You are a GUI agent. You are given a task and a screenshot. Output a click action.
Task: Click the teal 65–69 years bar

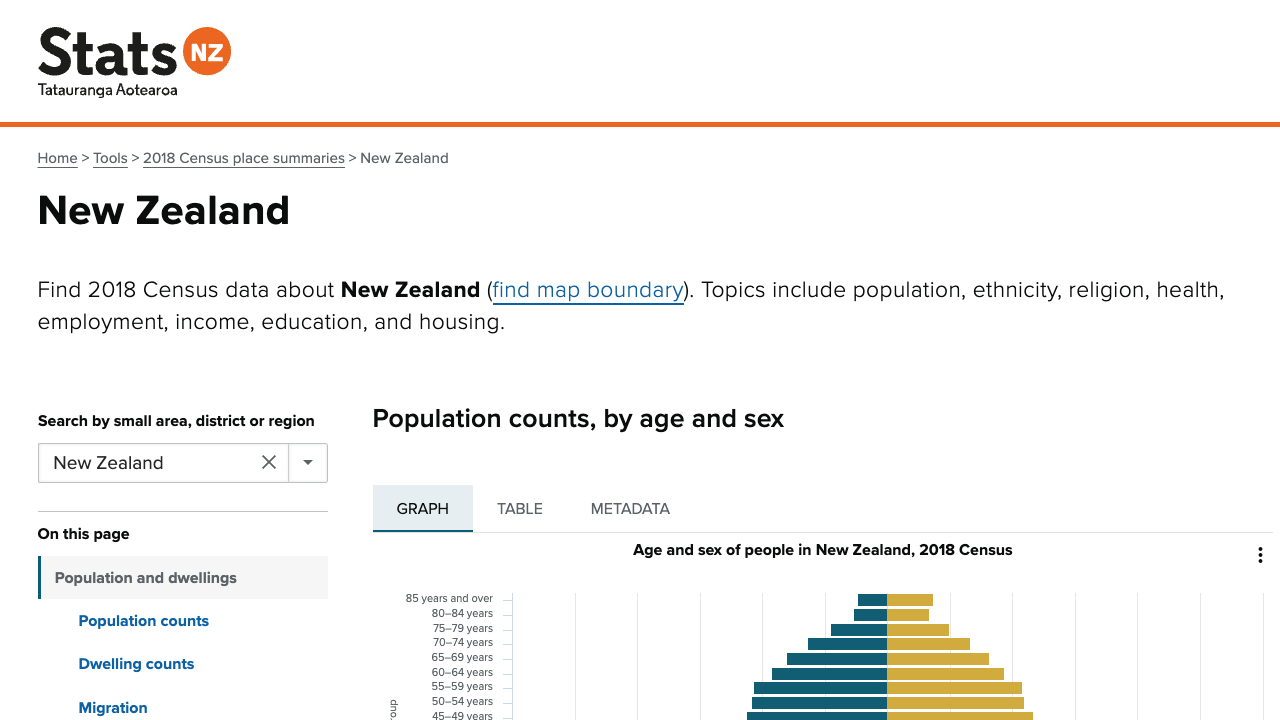837,659
